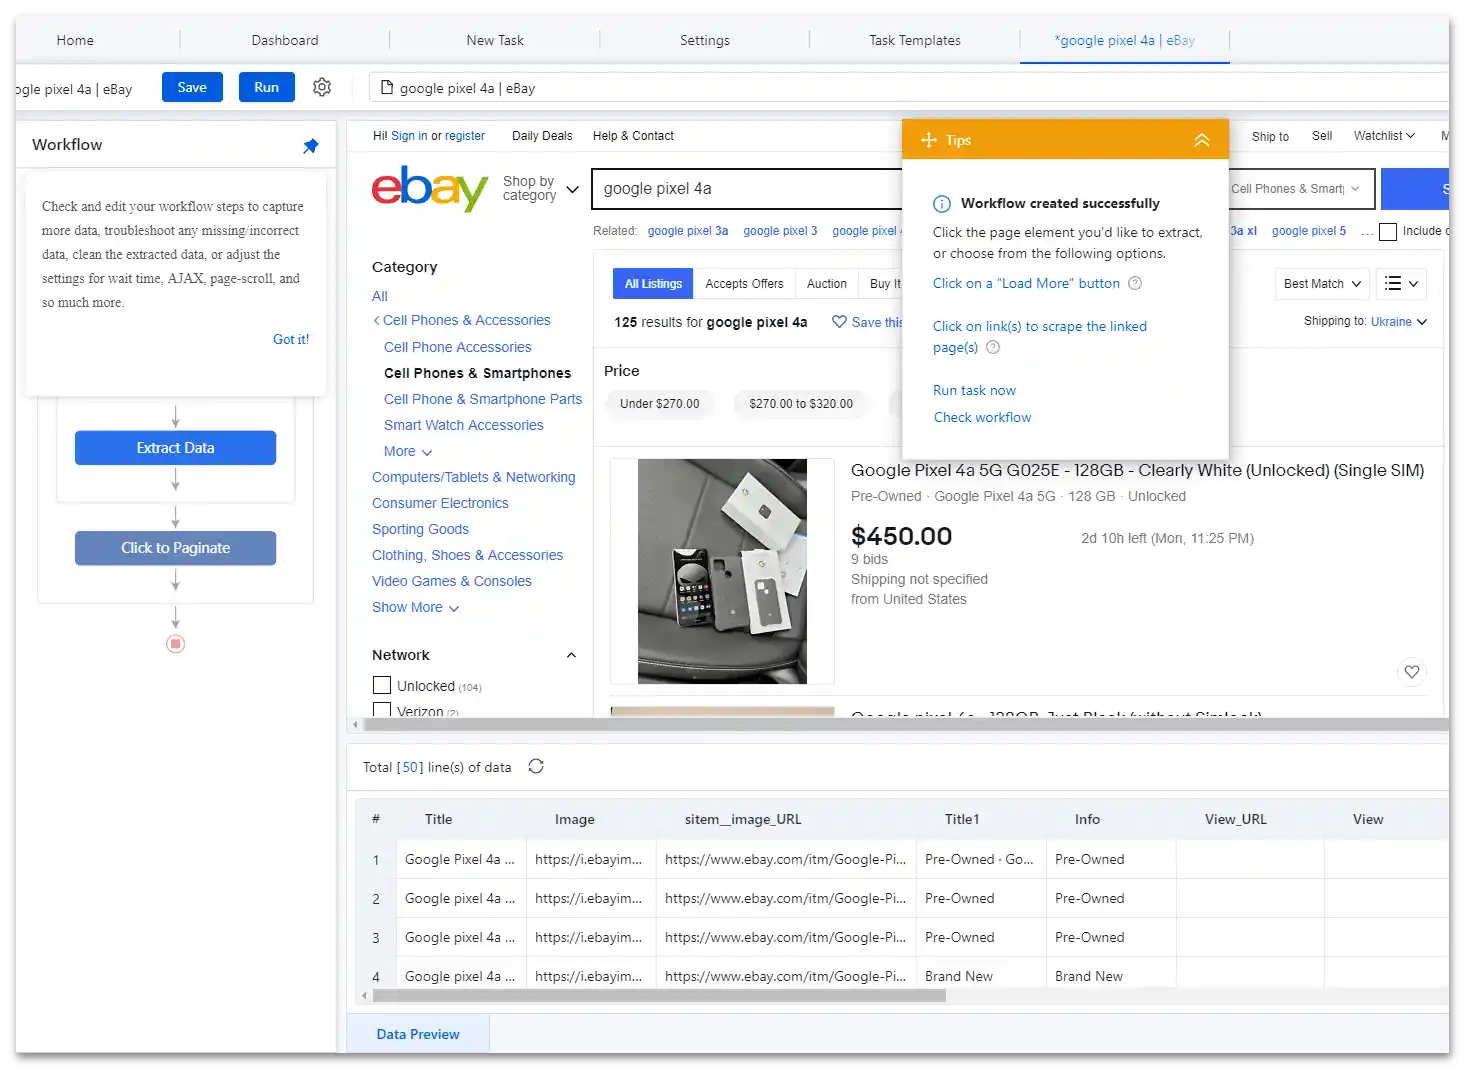This screenshot has width=1465, height=1069.
Task: Expand the More subcategories link
Action: (x=408, y=451)
